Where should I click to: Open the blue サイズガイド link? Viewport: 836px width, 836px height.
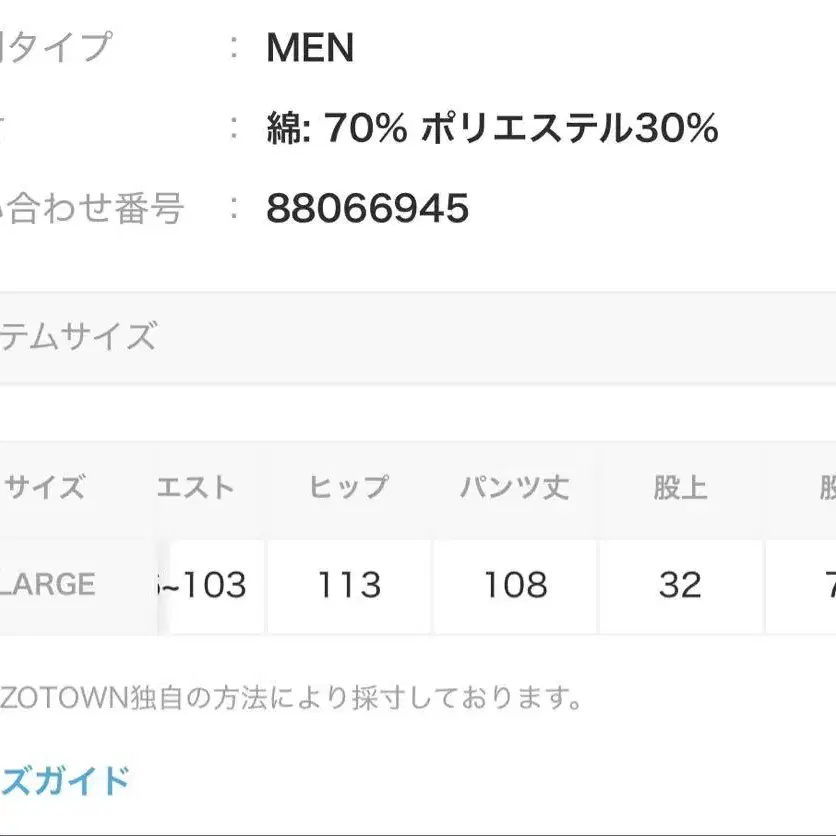point(65,779)
